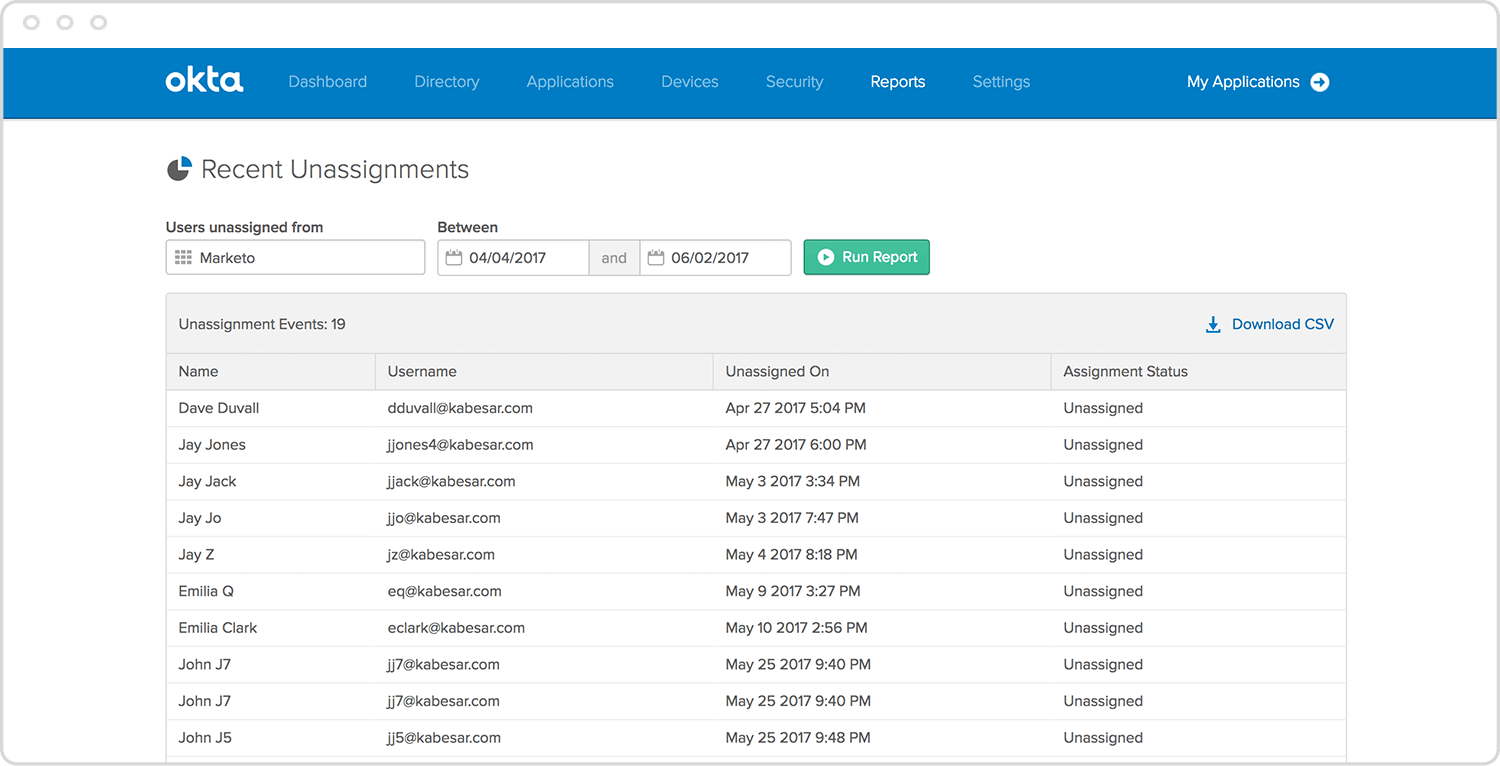Select the Security menu item
The width and height of the screenshot is (1500, 766).
point(794,82)
